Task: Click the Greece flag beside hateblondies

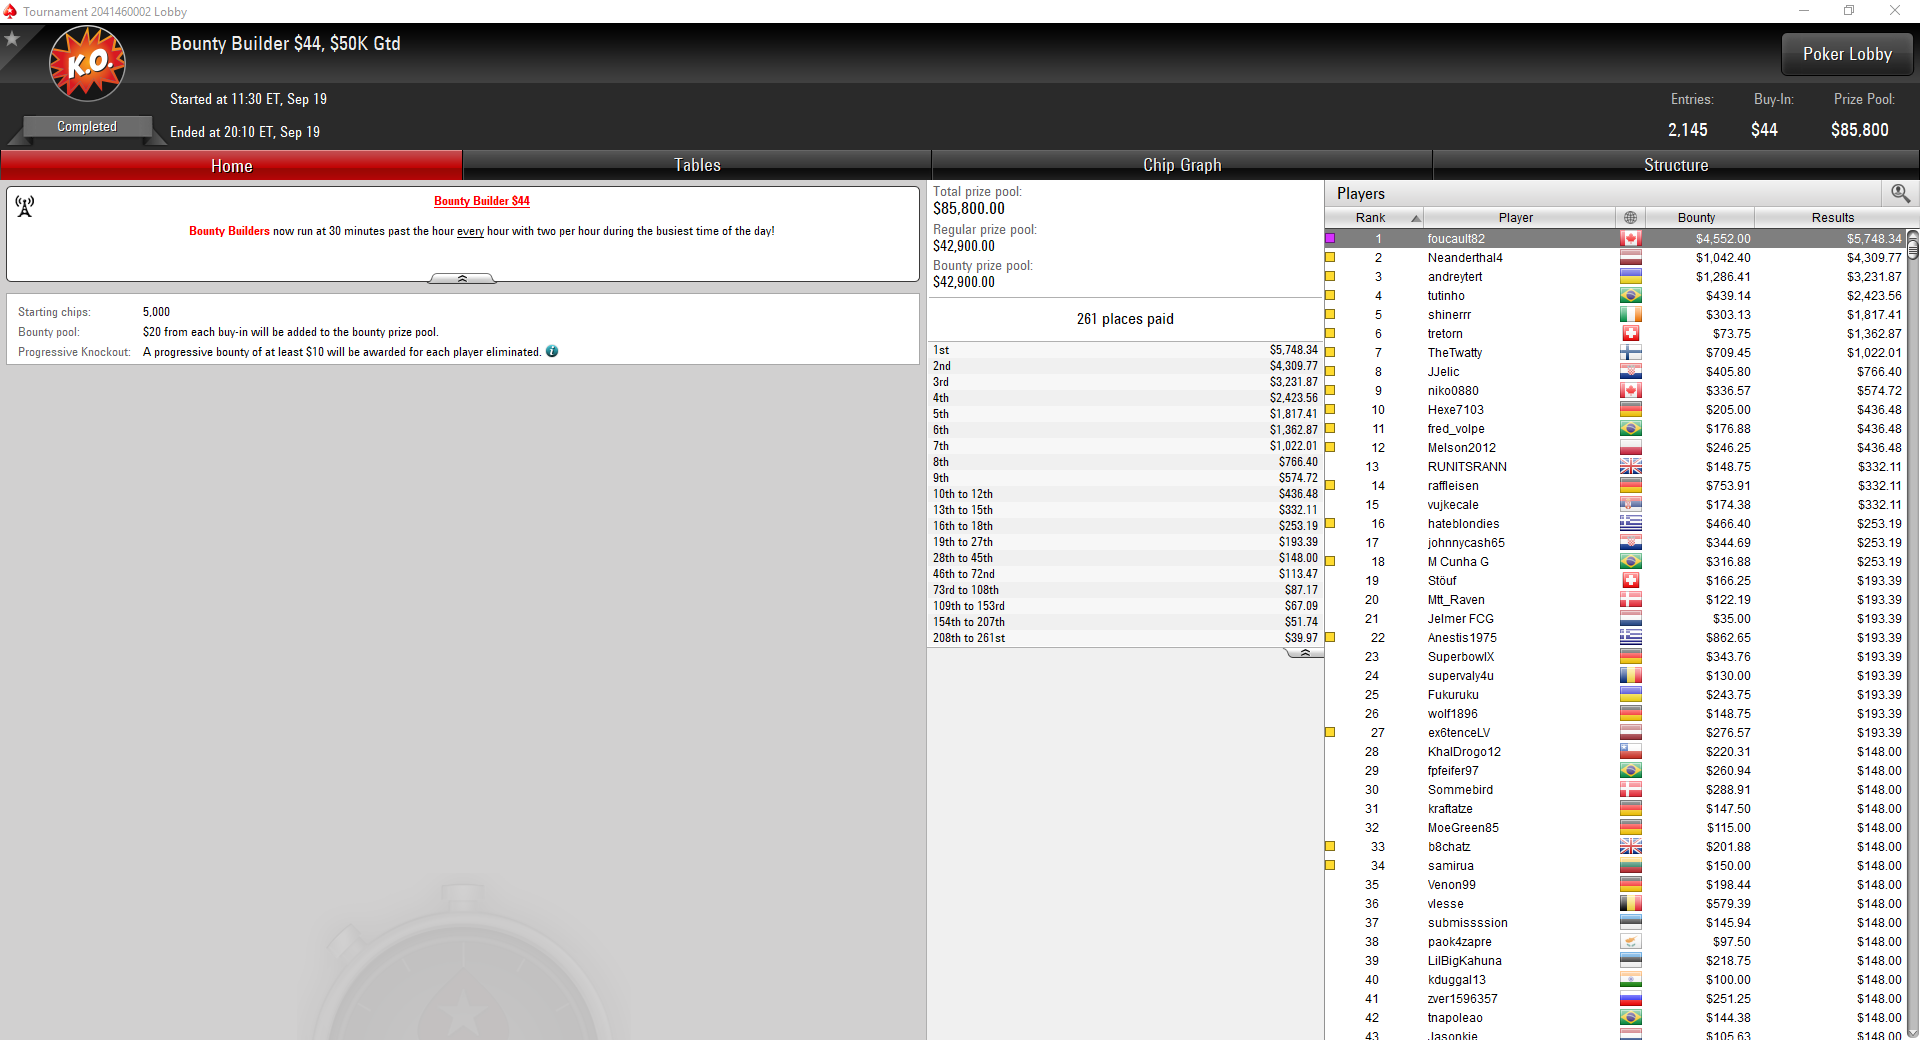Action: point(1630,523)
